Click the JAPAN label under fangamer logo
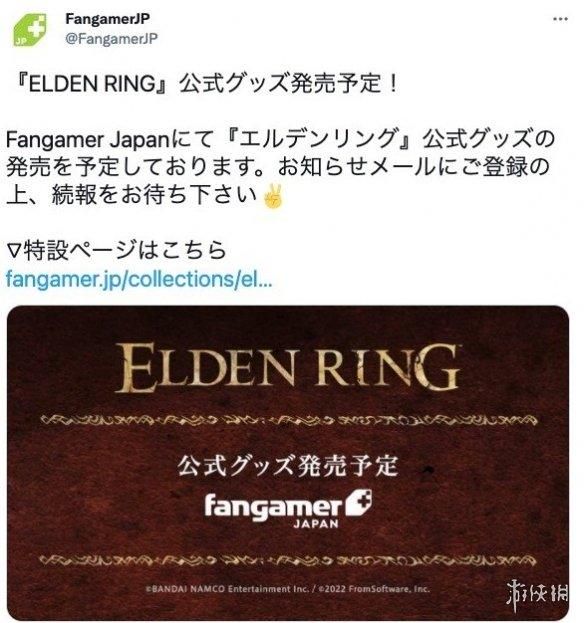This screenshot has height=623, width=584. 316,524
